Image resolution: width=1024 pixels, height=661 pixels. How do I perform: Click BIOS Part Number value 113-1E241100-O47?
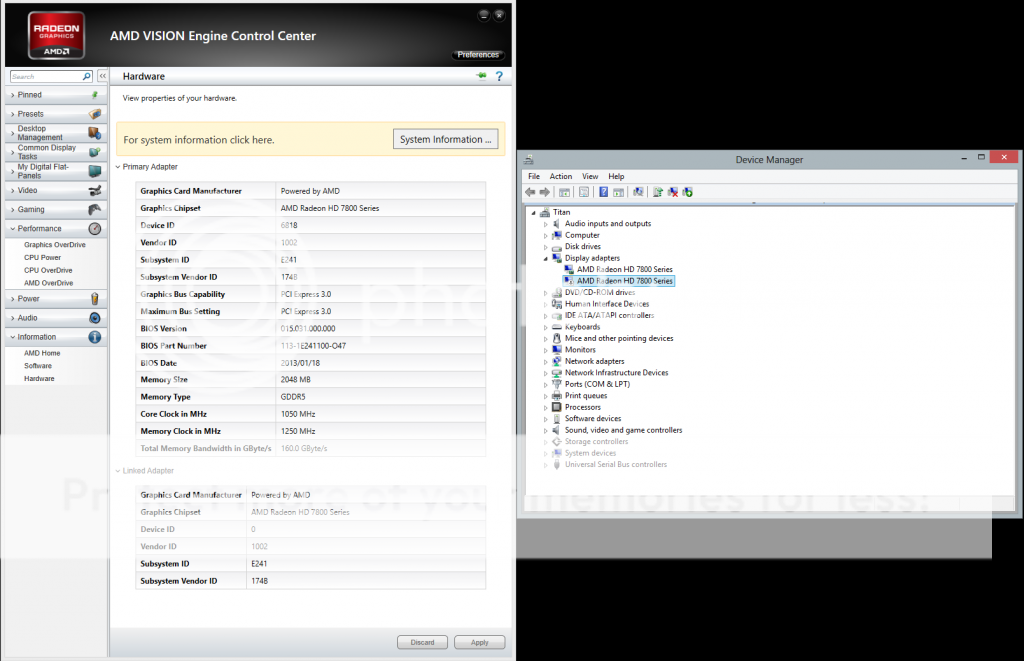[313, 346]
